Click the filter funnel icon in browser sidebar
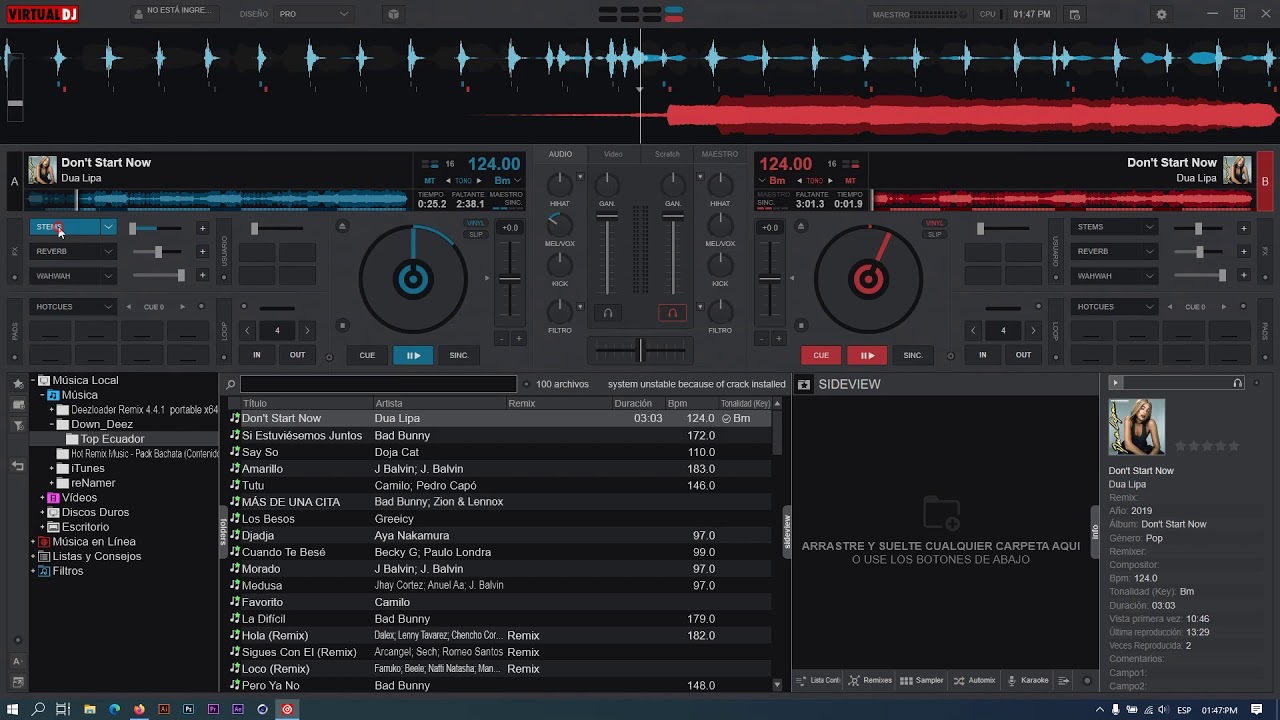Screen dimensions: 1280x720 [x=17, y=426]
